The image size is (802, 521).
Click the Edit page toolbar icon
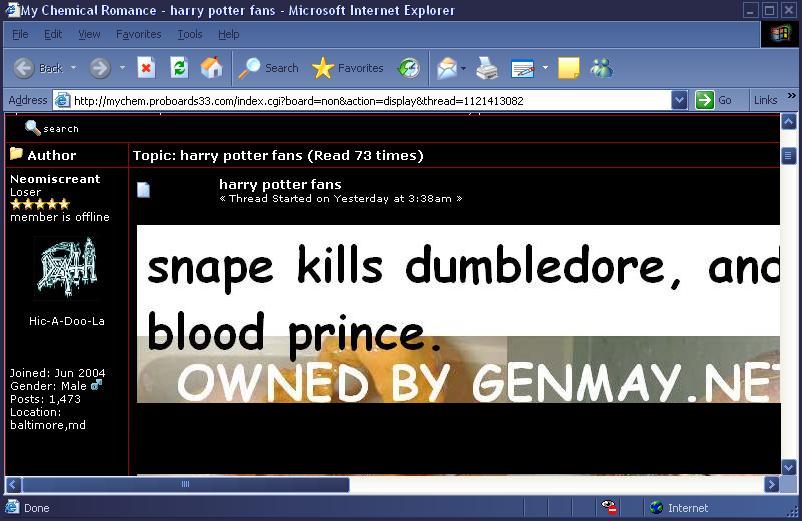point(523,68)
